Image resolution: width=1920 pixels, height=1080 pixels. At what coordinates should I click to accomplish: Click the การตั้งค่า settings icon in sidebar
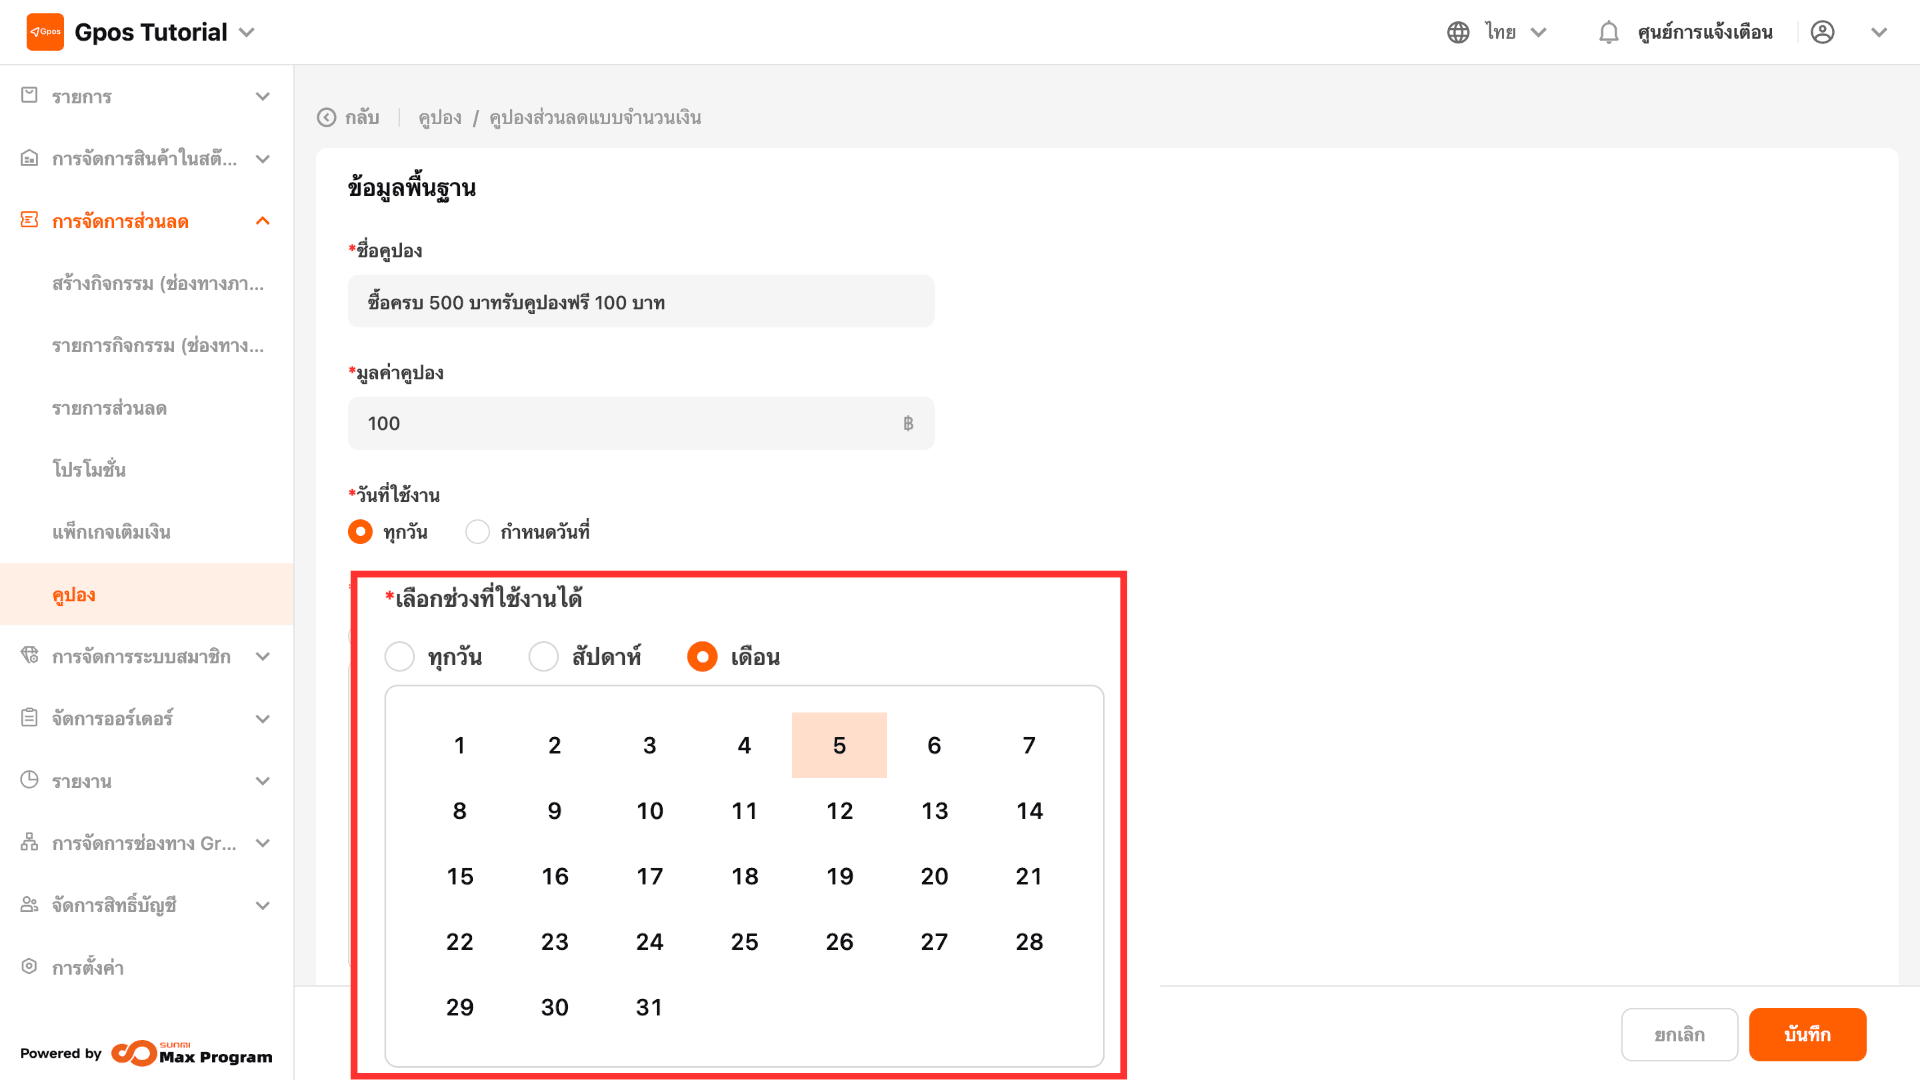pyautogui.click(x=30, y=966)
